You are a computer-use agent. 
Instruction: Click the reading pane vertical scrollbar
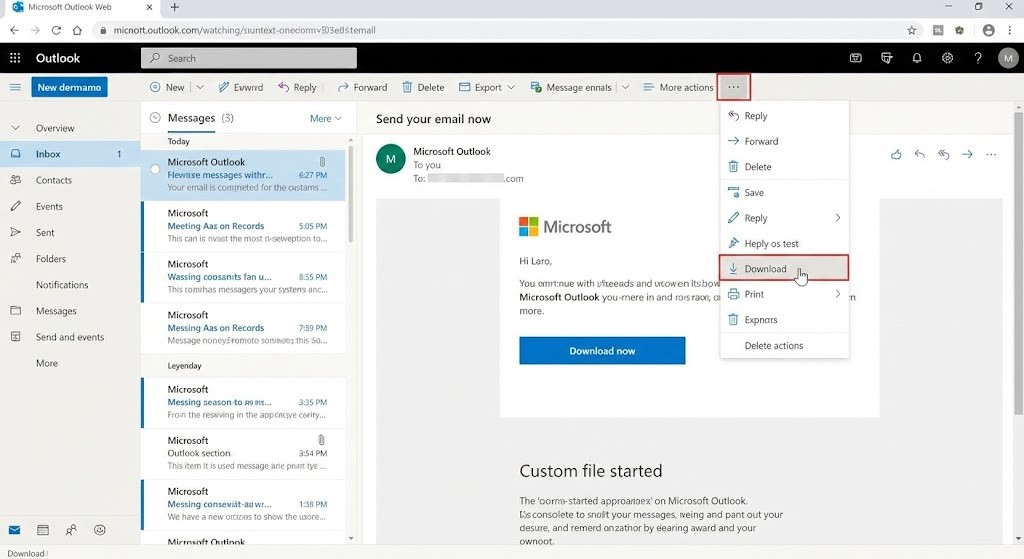(x=1018, y=263)
